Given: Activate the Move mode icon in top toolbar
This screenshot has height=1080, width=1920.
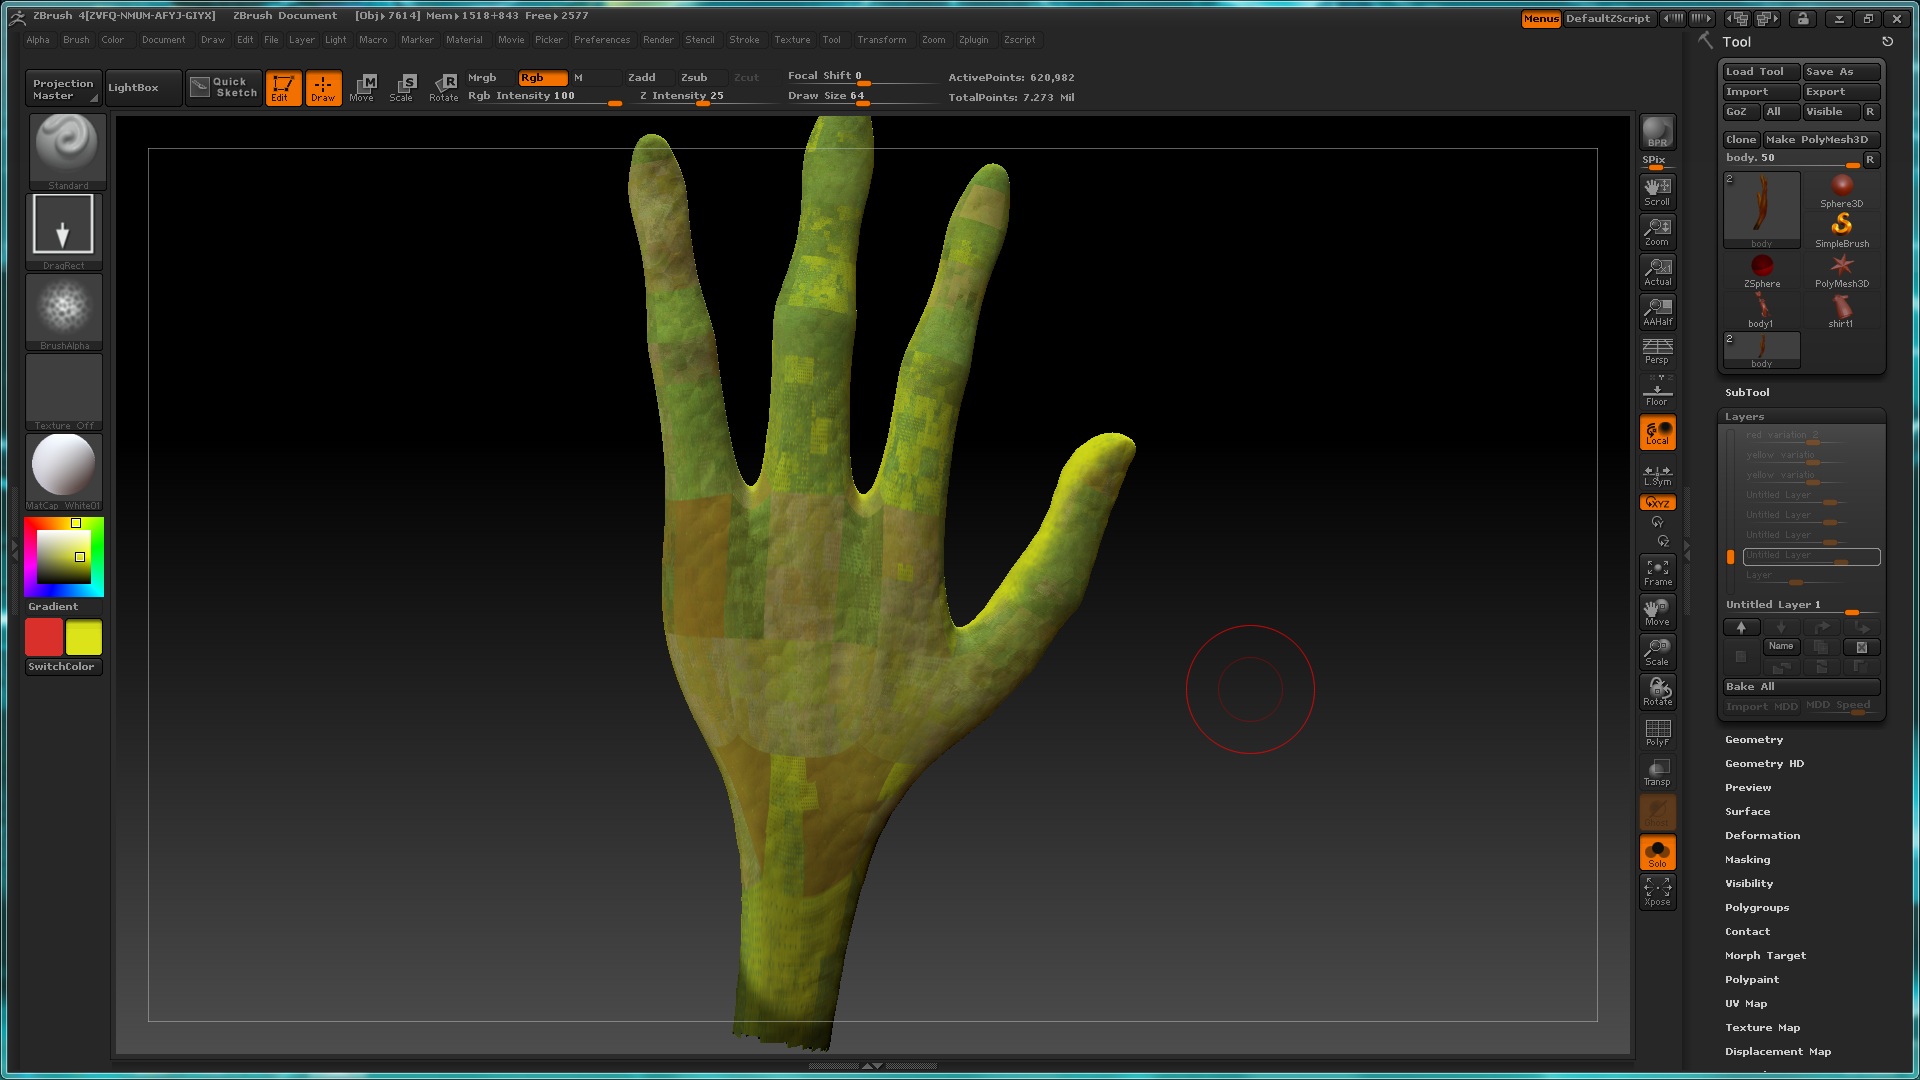Looking at the screenshot, I should pyautogui.click(x=362, y=87).
